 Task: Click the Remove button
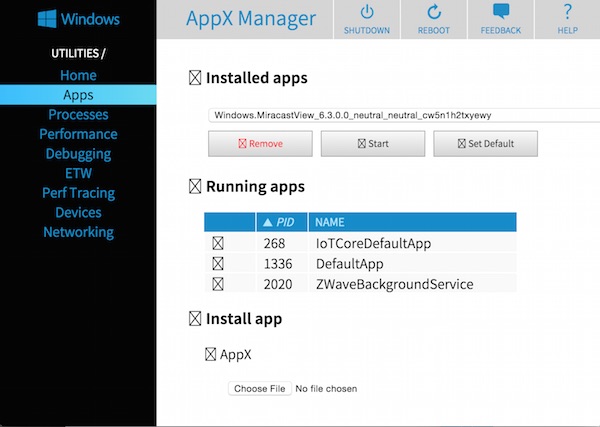click(260, 143)
